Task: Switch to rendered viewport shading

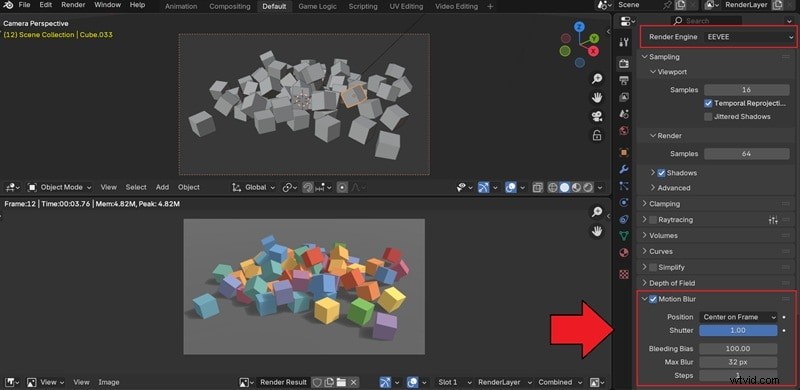Action: tap(588, 187)
